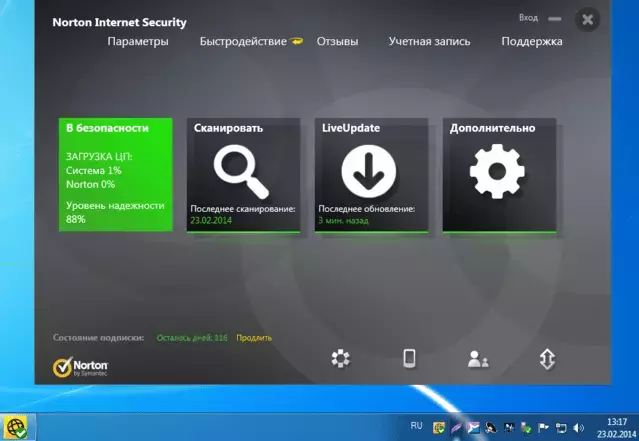The width and height of the screenshot is (639, 441).
Task: Click the Дополнительно gear icon
Action: click(497, 172)
